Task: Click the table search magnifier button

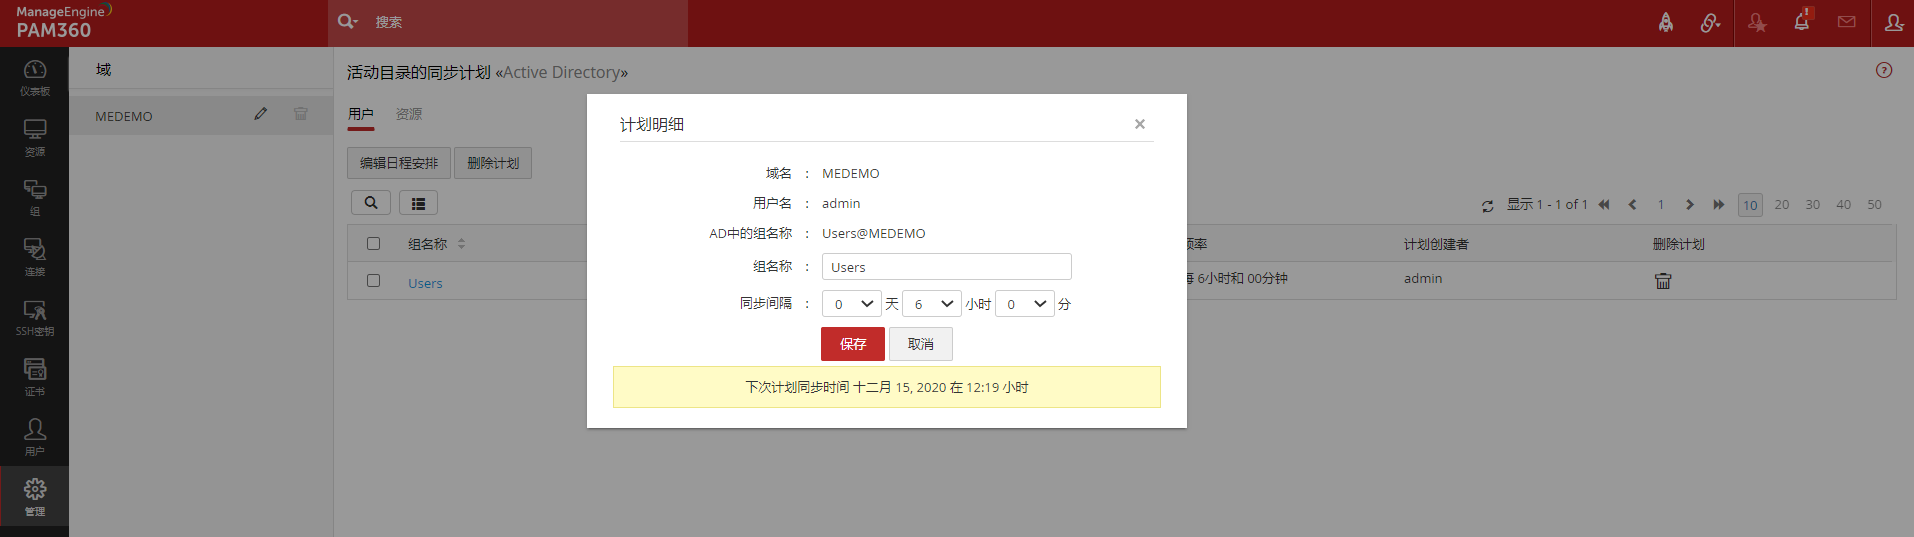Action: pos(371,203)
